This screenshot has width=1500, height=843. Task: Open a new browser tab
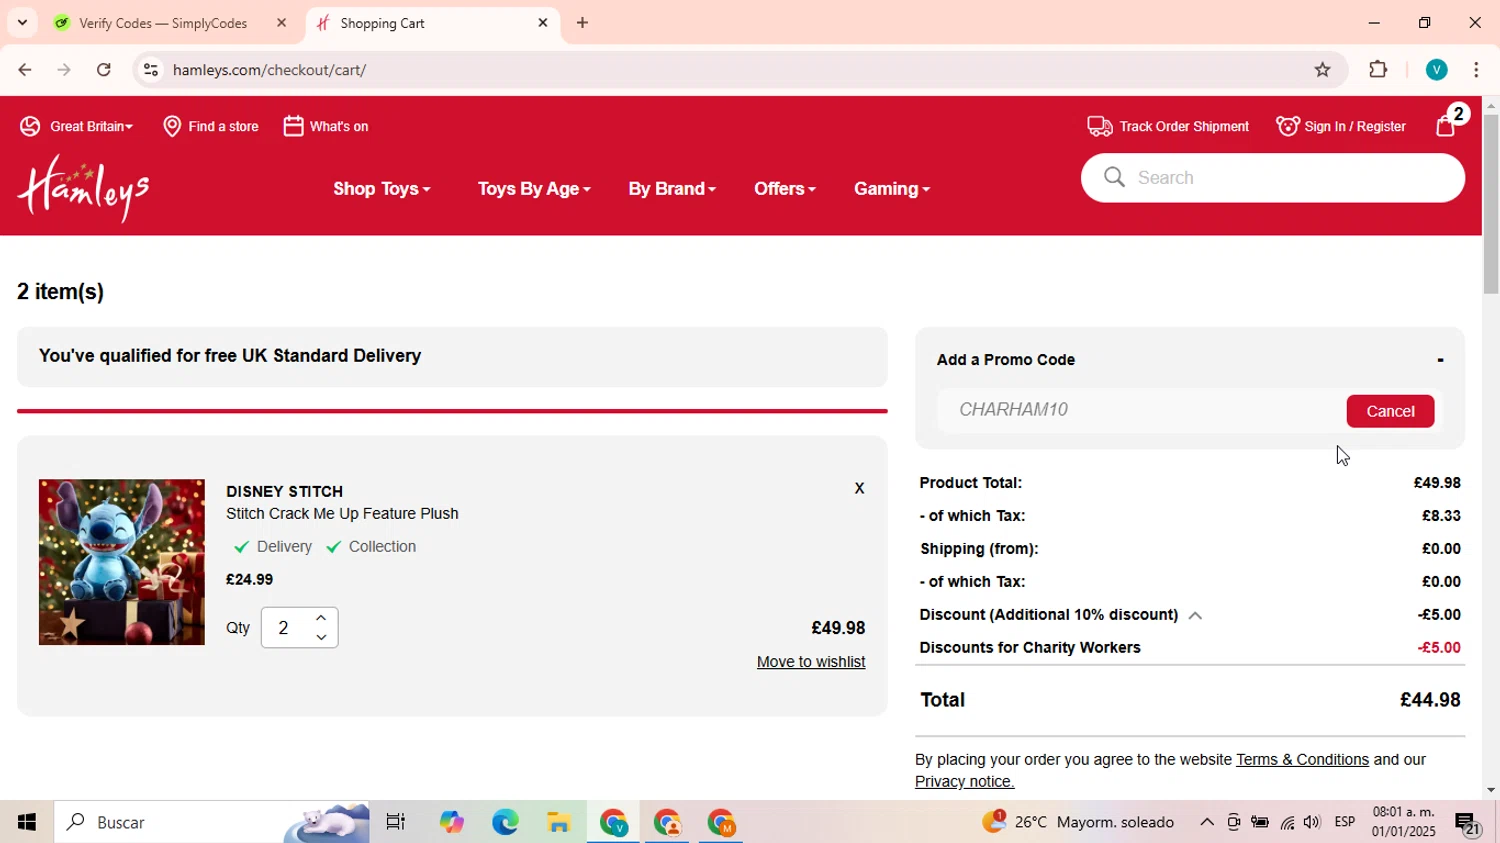pyautogui.click(x=582, y=23)
